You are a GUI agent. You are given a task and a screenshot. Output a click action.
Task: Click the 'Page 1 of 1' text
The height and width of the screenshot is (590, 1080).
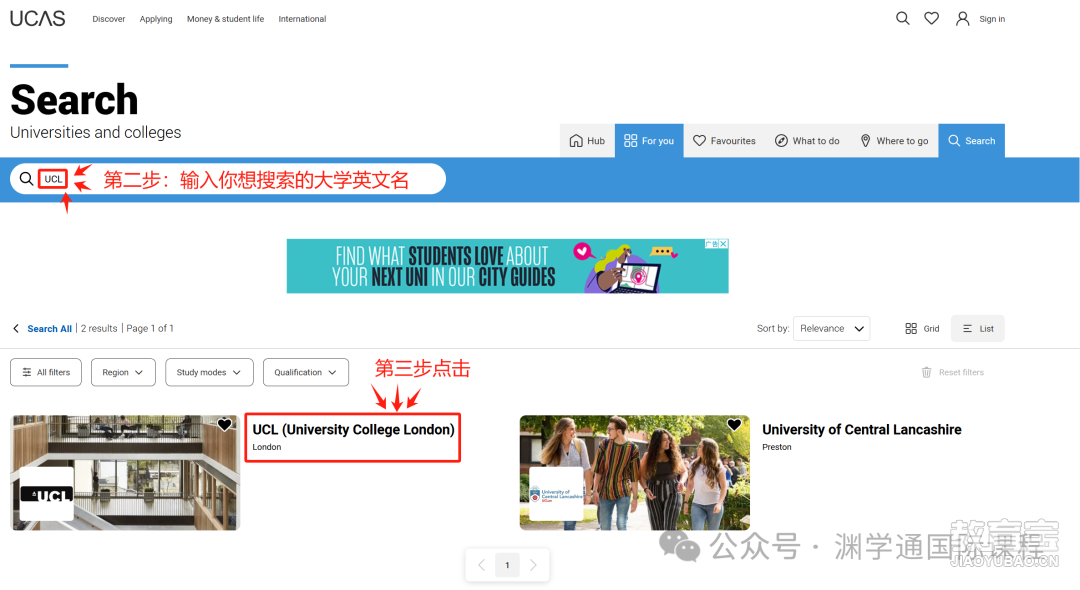pos(149,328)
